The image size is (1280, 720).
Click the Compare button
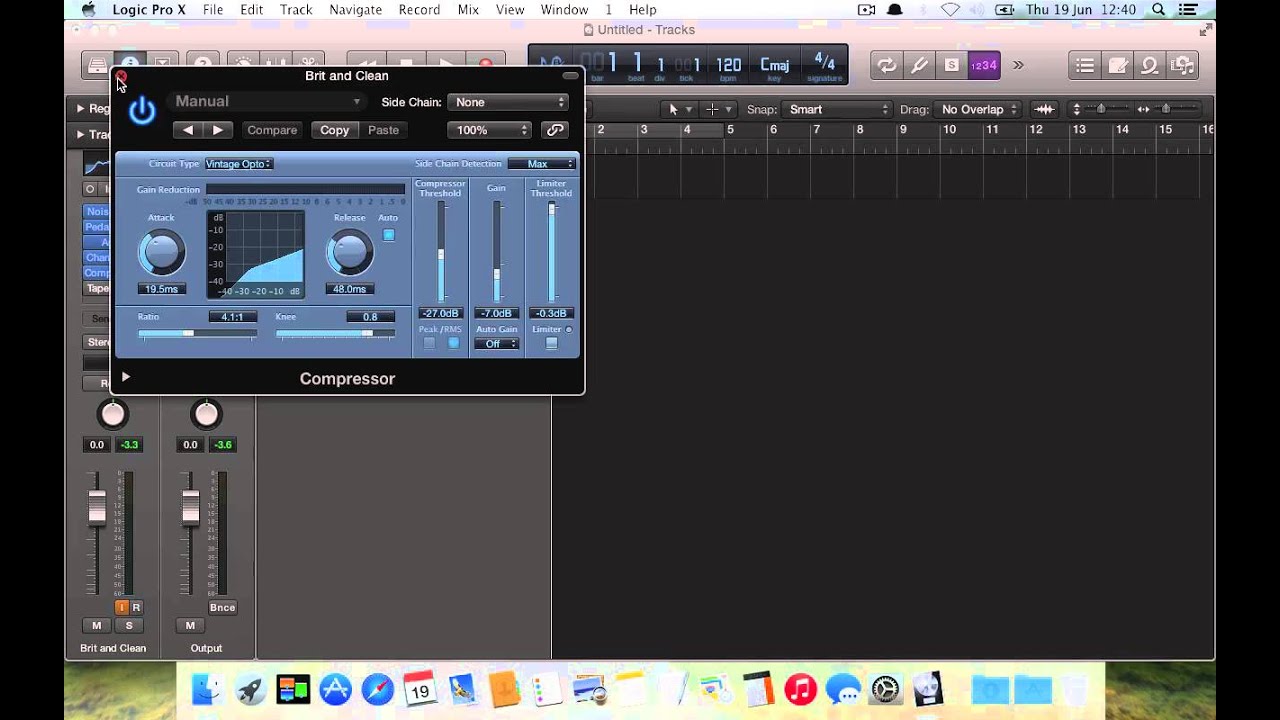[x=272, y=130]
